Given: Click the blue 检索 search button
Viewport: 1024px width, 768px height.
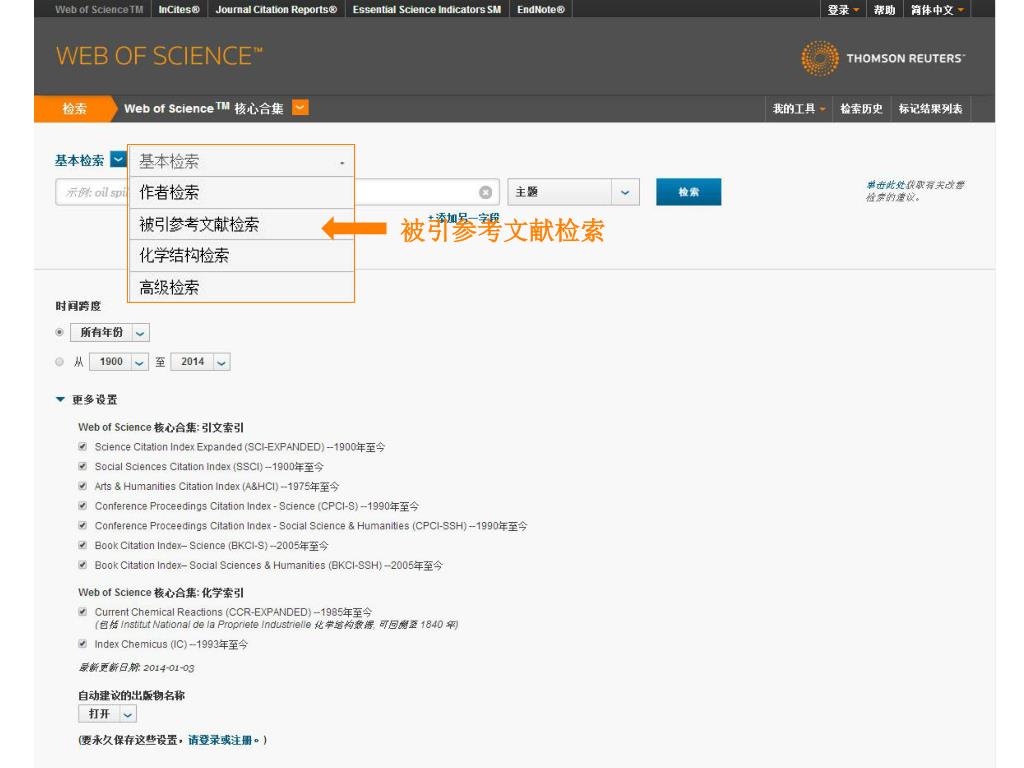Looking at the screenshot, I should click(688, 192).
